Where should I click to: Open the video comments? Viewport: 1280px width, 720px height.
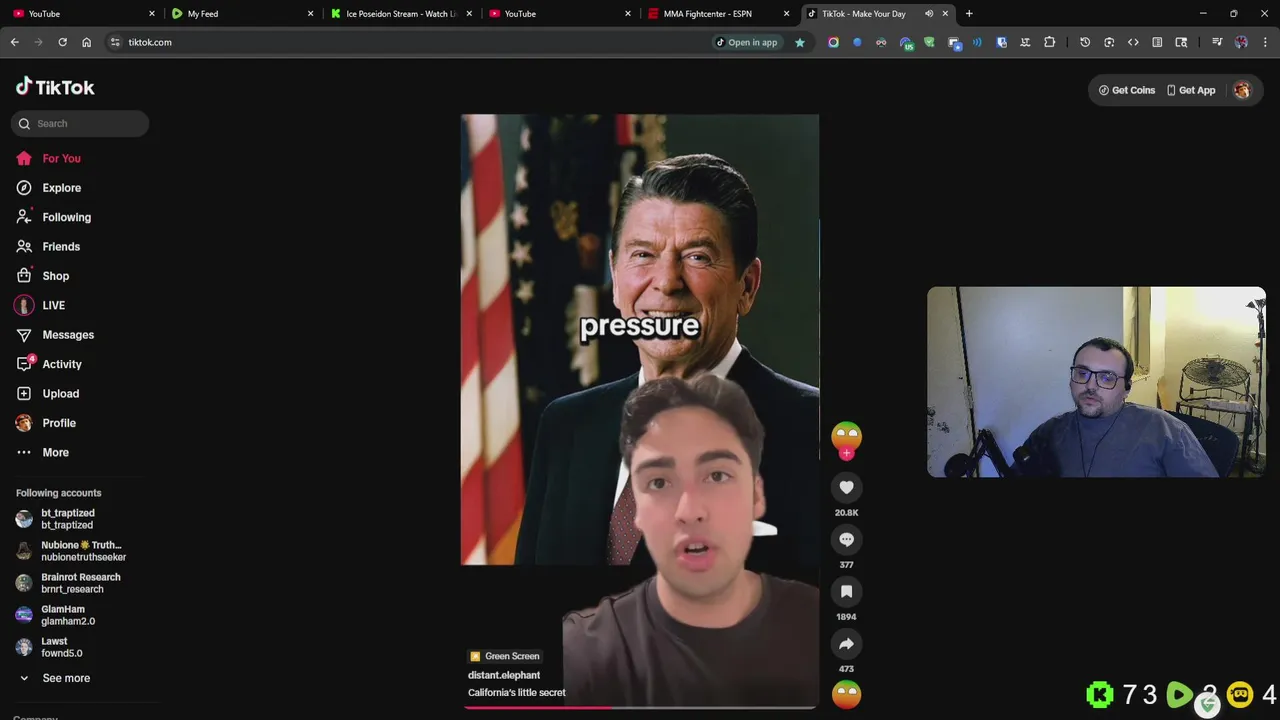(846, 539)
